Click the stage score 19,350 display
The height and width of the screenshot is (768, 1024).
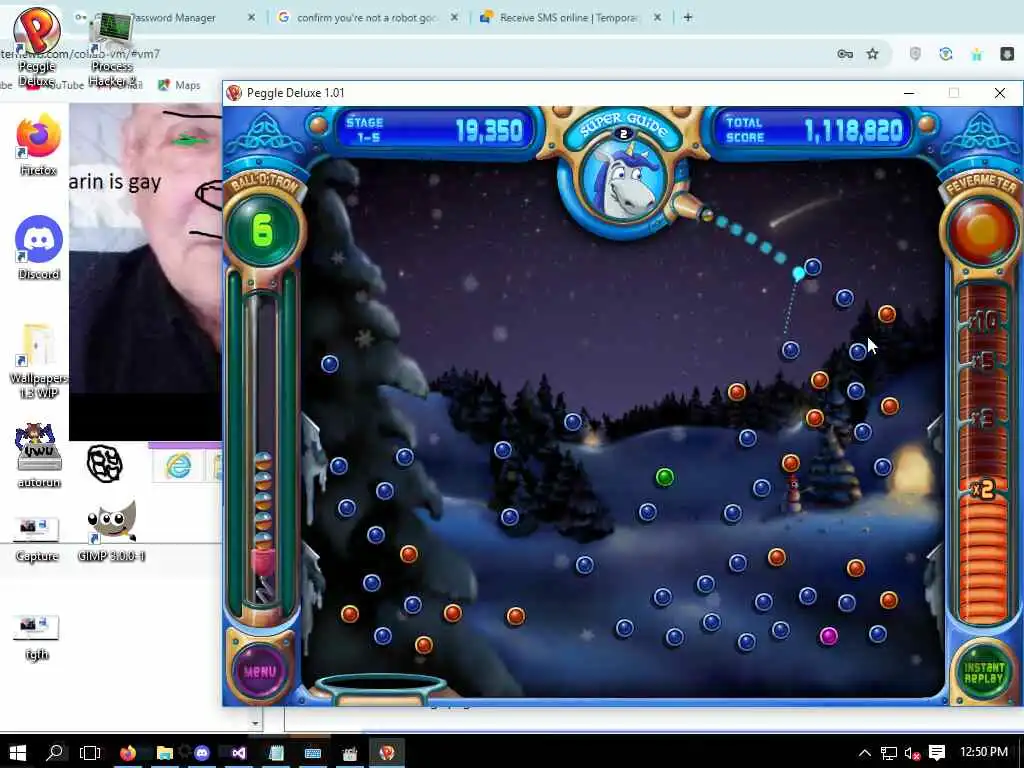click(489, 131)
